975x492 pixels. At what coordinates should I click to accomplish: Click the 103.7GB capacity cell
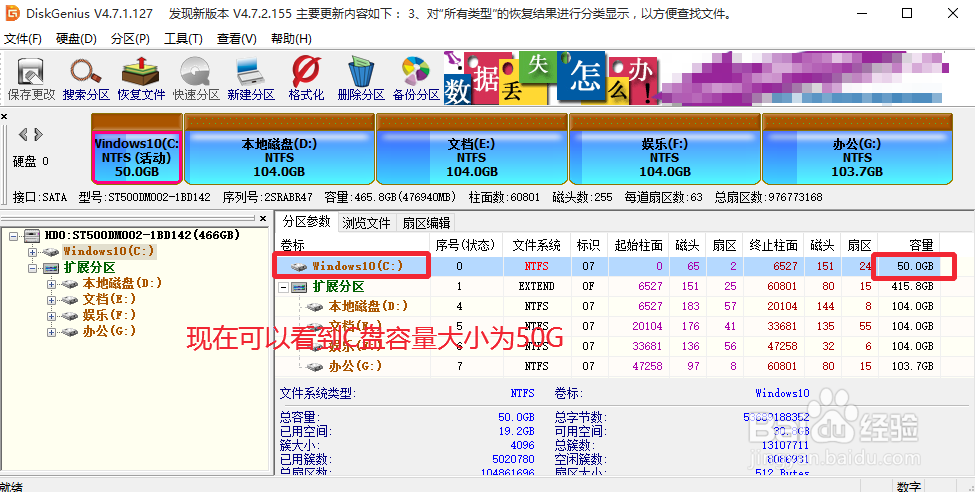click(x=912, y=366)
